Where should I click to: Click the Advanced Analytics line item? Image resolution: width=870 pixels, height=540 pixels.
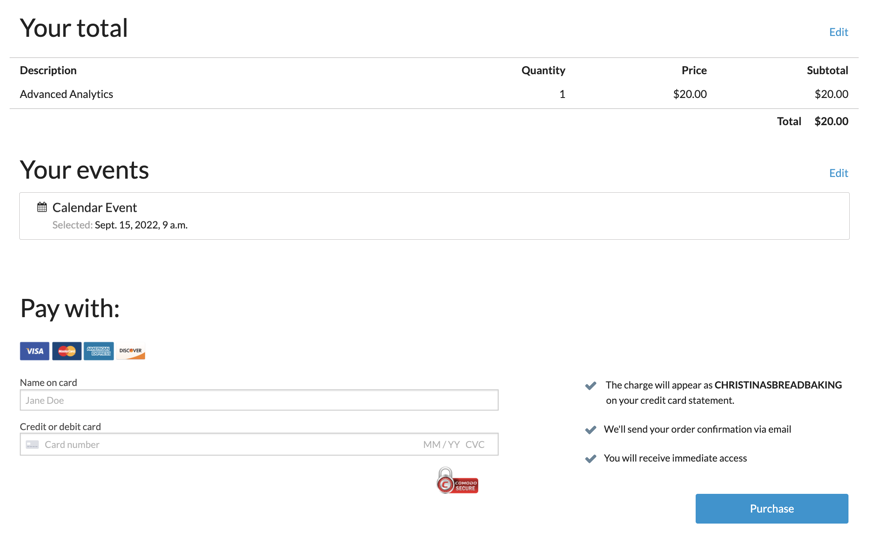(x=66, y=94)
